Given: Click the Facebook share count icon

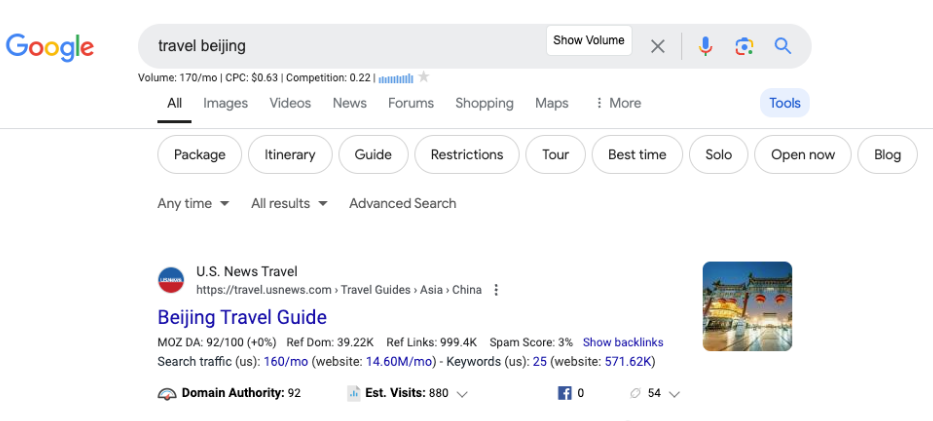Looking at the screenshot, I should point(565,394).
